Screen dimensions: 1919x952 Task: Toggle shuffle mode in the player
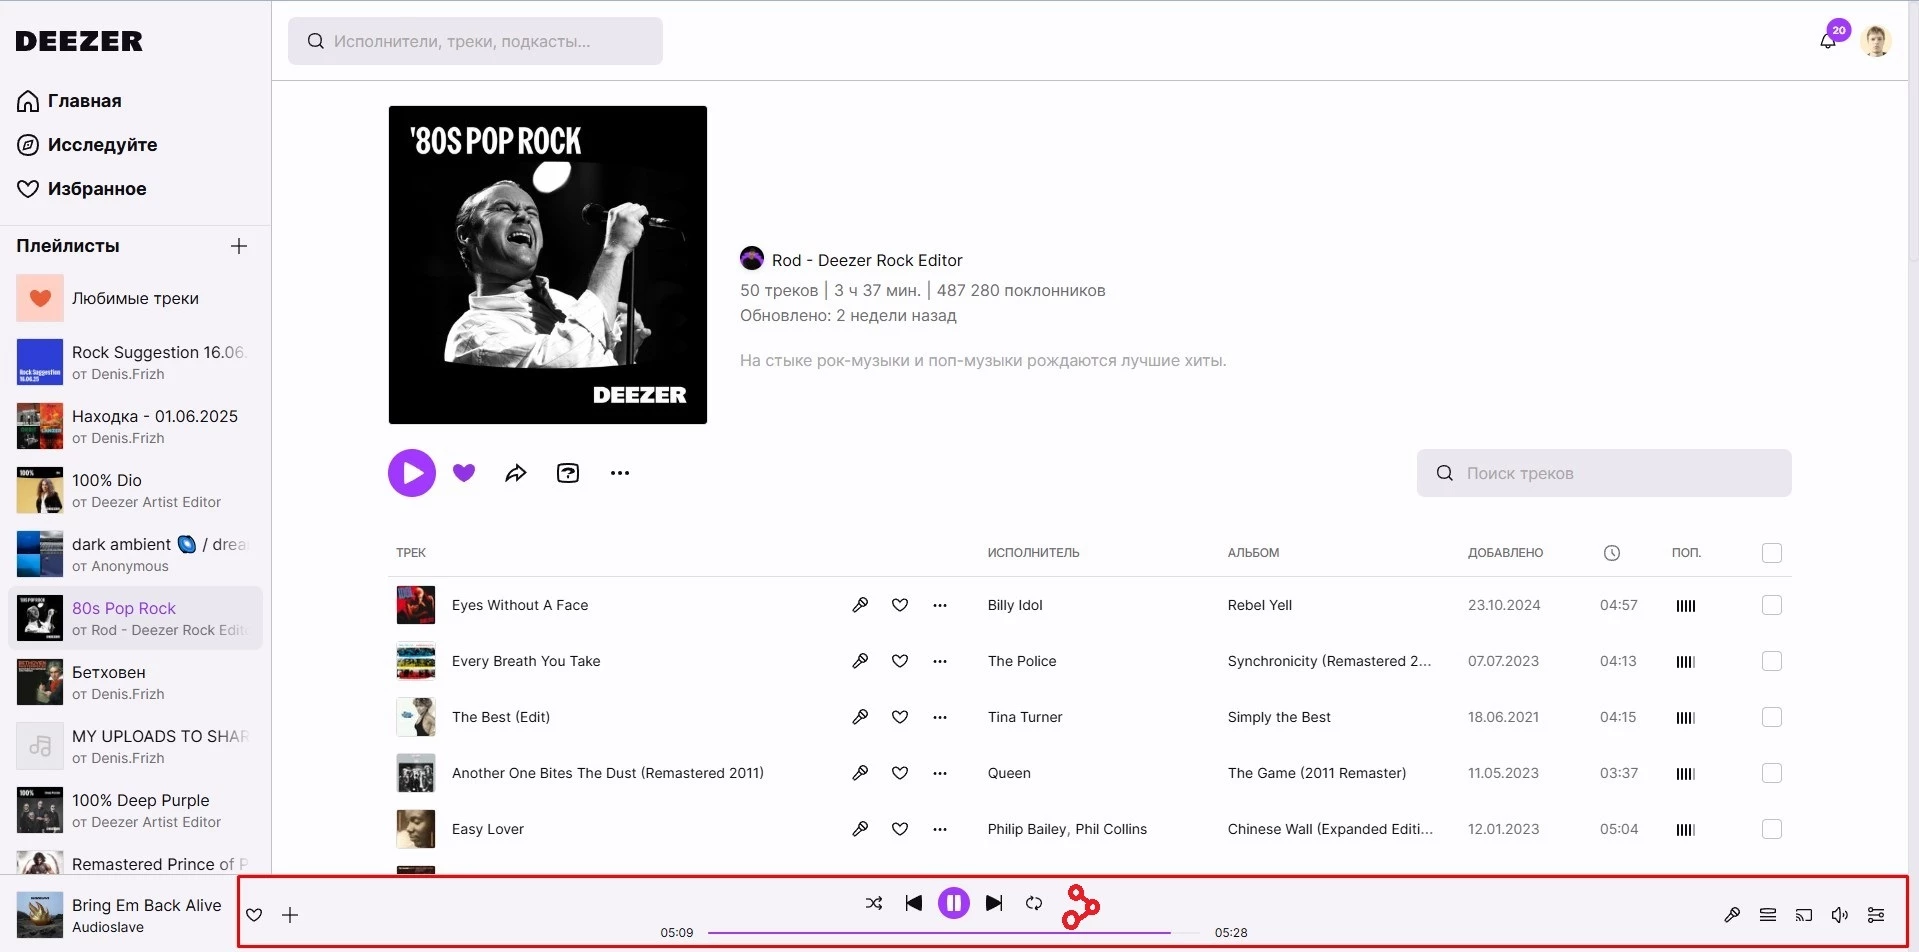tap(874, 903)
